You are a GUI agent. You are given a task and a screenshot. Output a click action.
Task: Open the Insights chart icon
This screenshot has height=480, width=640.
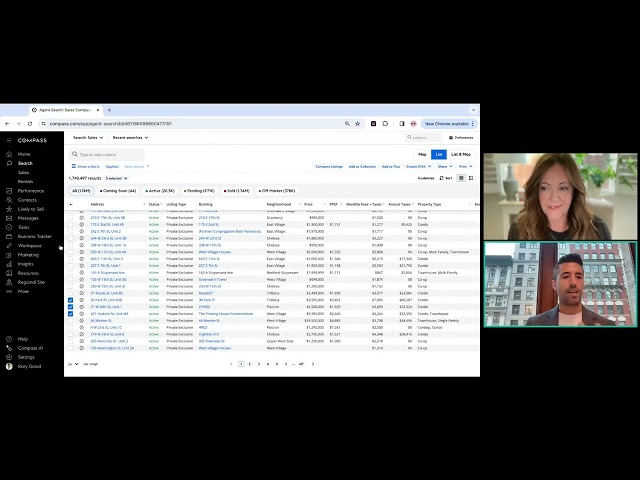tap(9, 264)
